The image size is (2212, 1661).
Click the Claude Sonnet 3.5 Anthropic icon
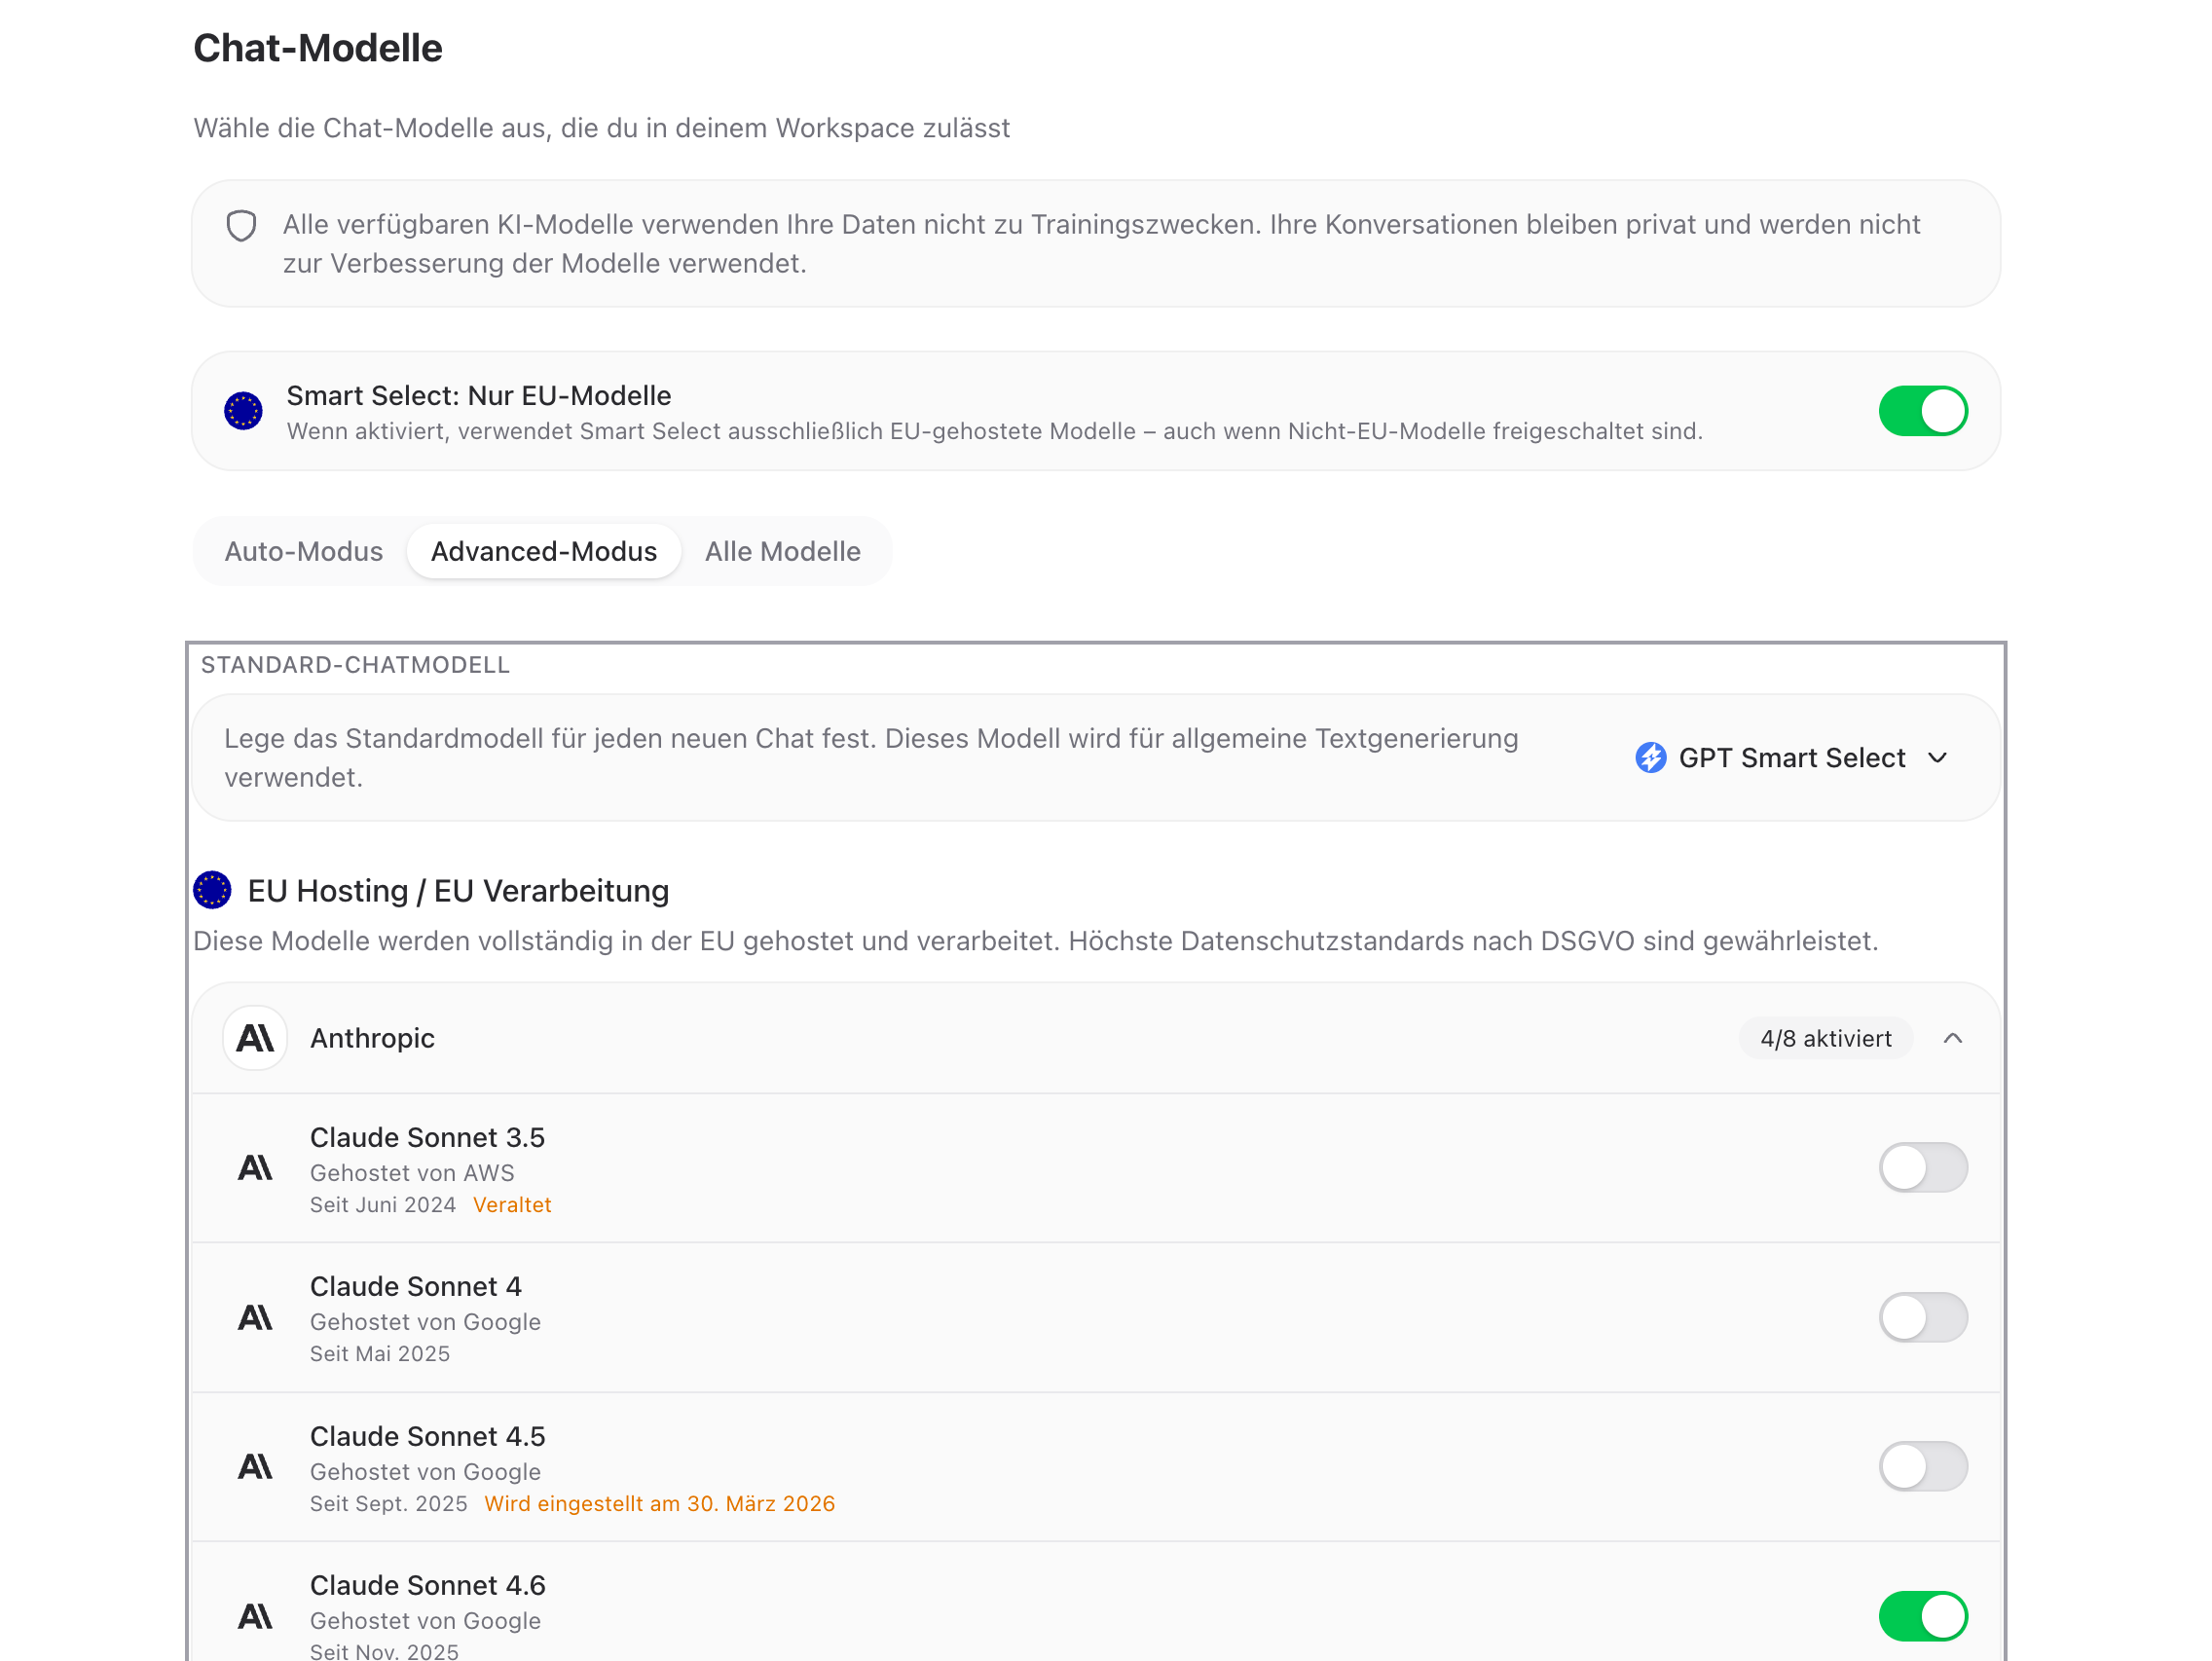pos(255,1167)
